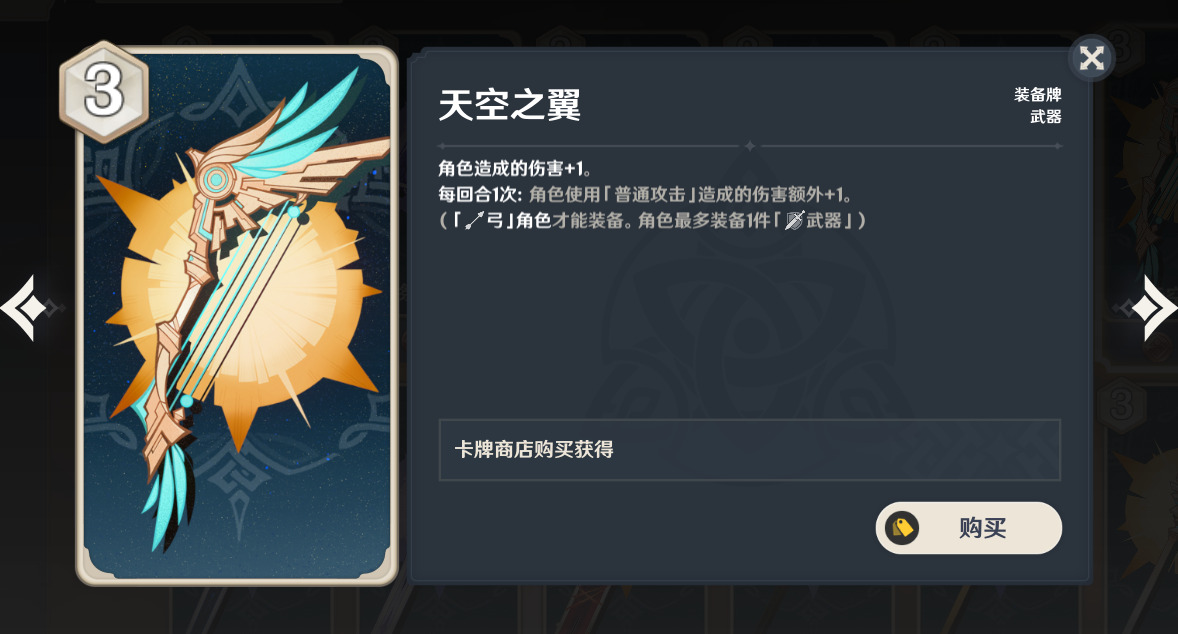
Task: Click the 武器 type label
Action: tap(1046, 116)
